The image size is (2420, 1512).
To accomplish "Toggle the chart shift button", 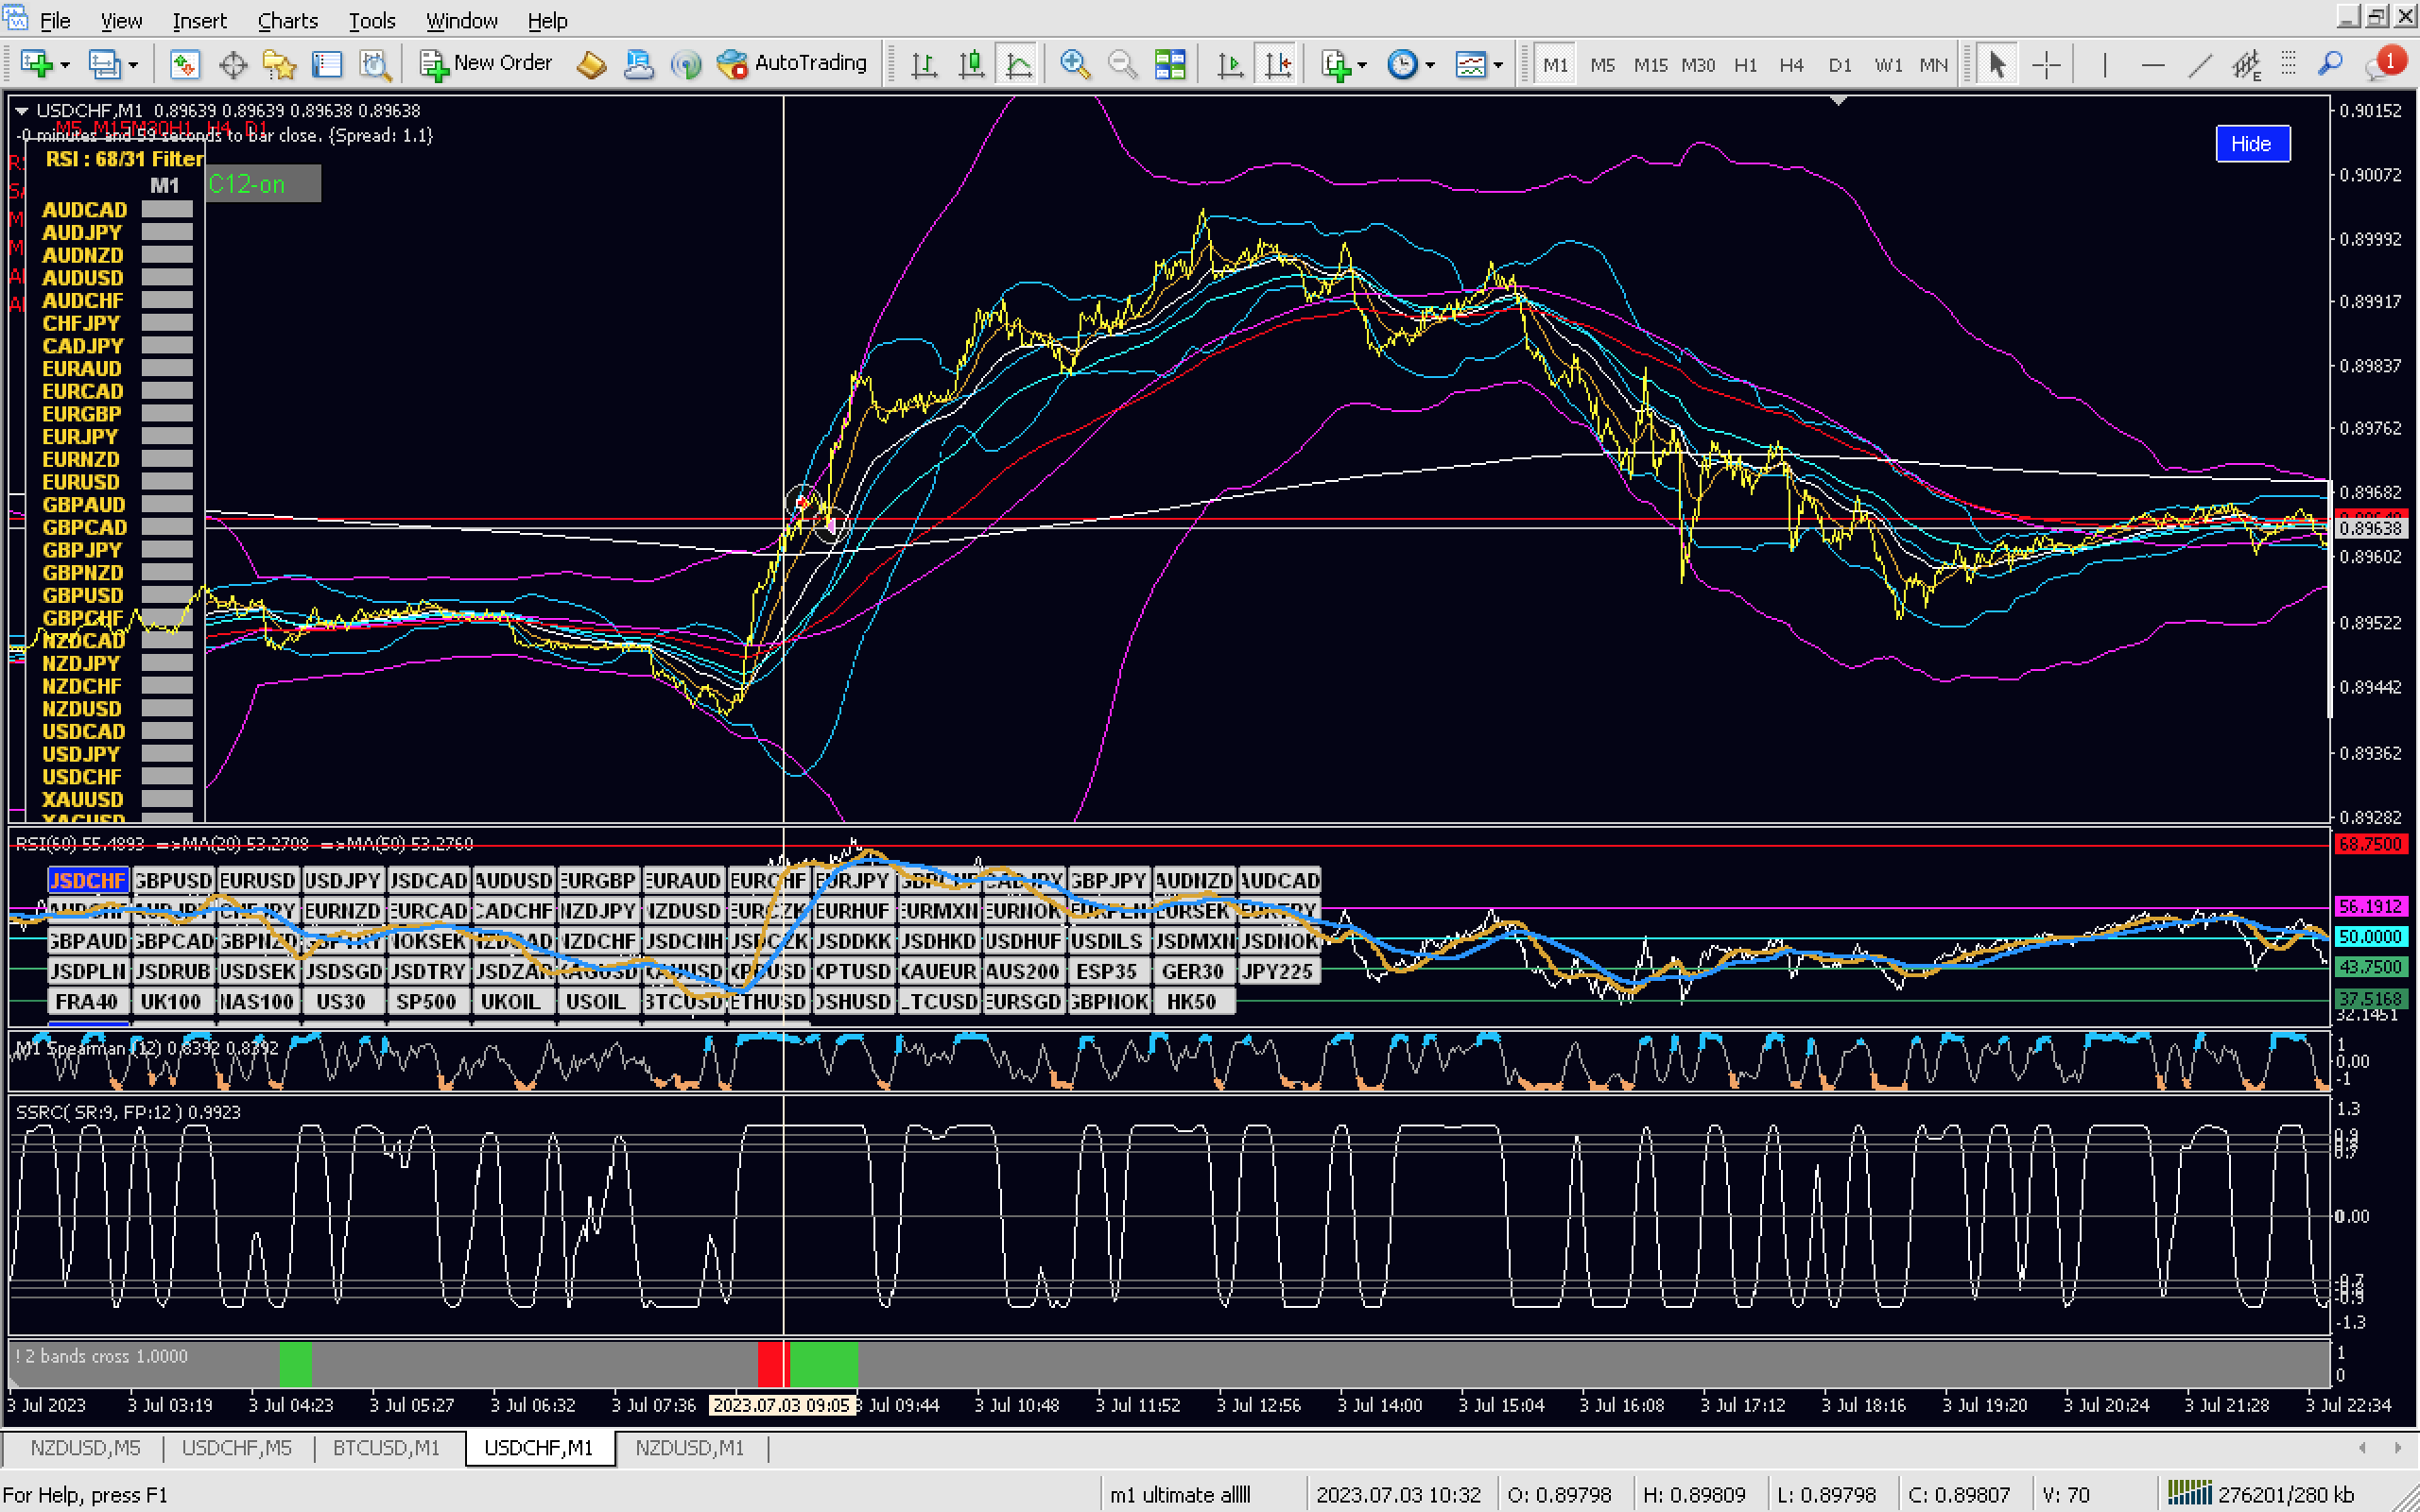I will pos(1278,64).
